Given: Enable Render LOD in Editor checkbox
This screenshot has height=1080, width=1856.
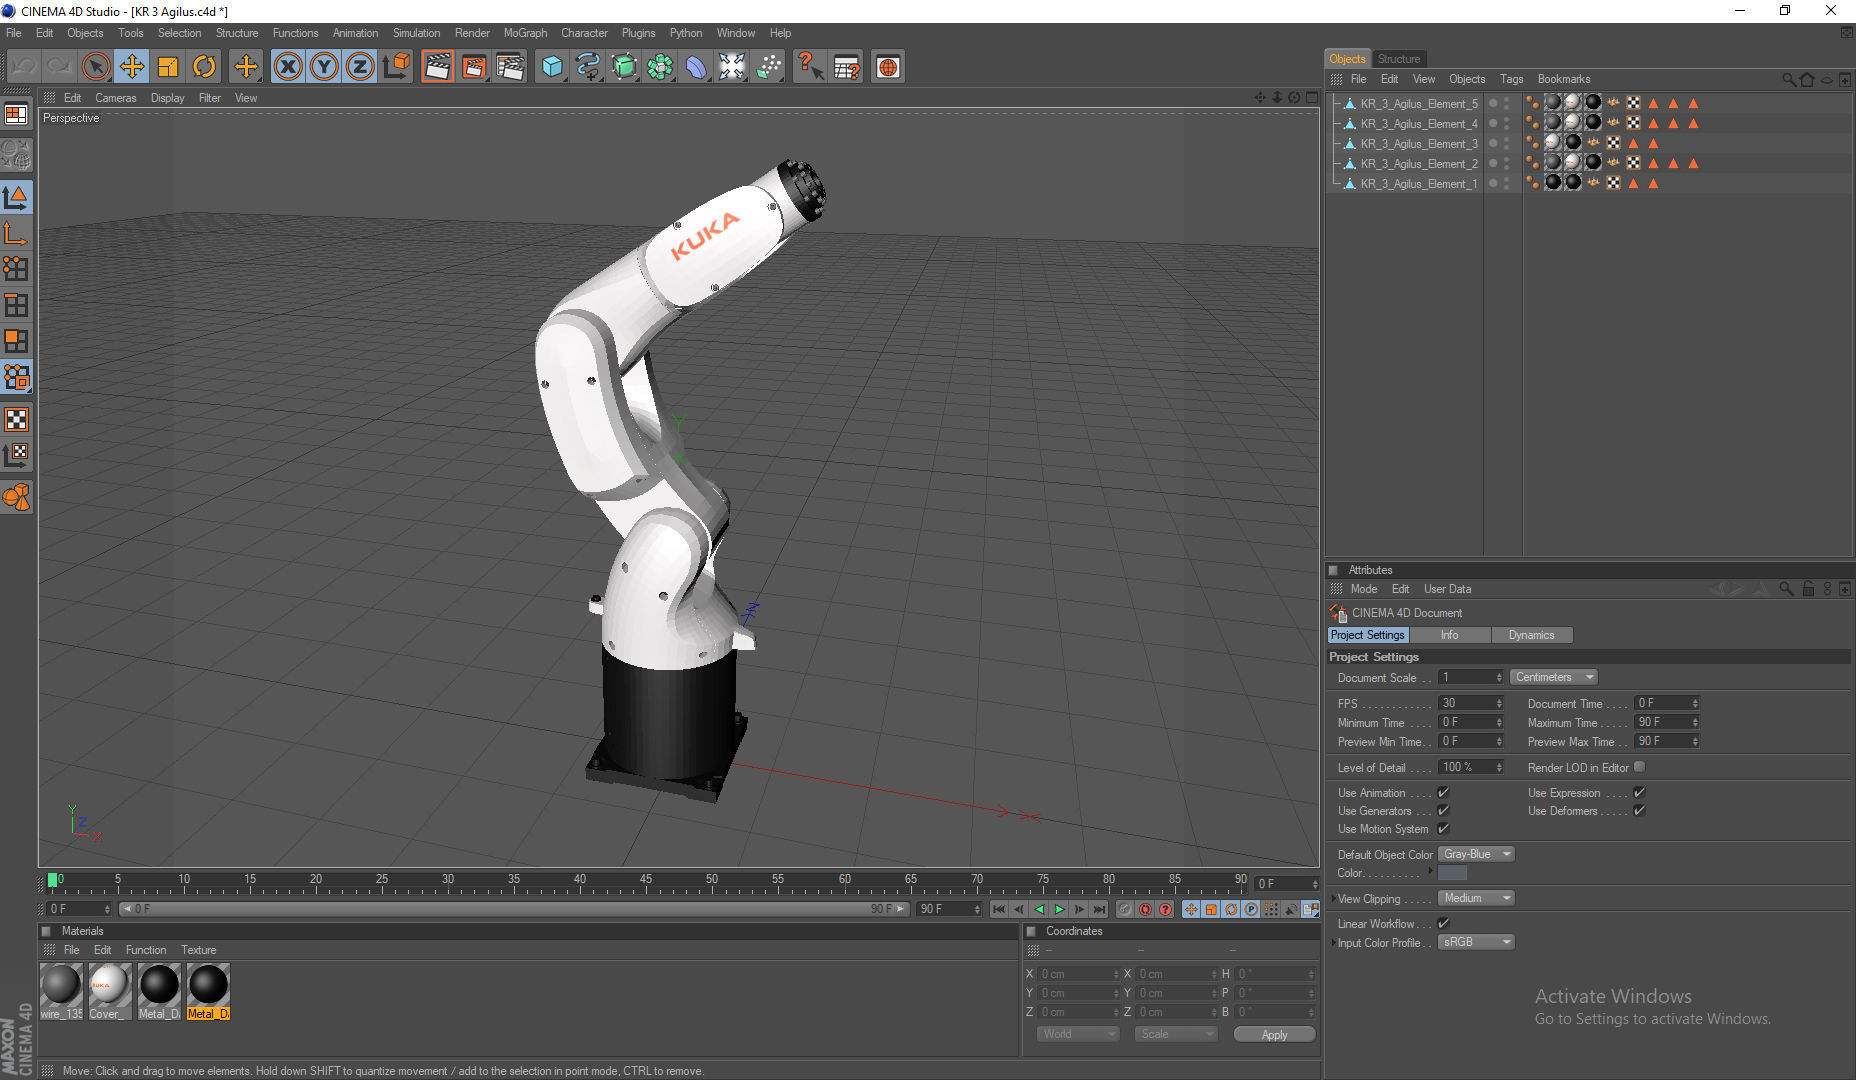Looking at the screenshot, I should [1639, 767].
